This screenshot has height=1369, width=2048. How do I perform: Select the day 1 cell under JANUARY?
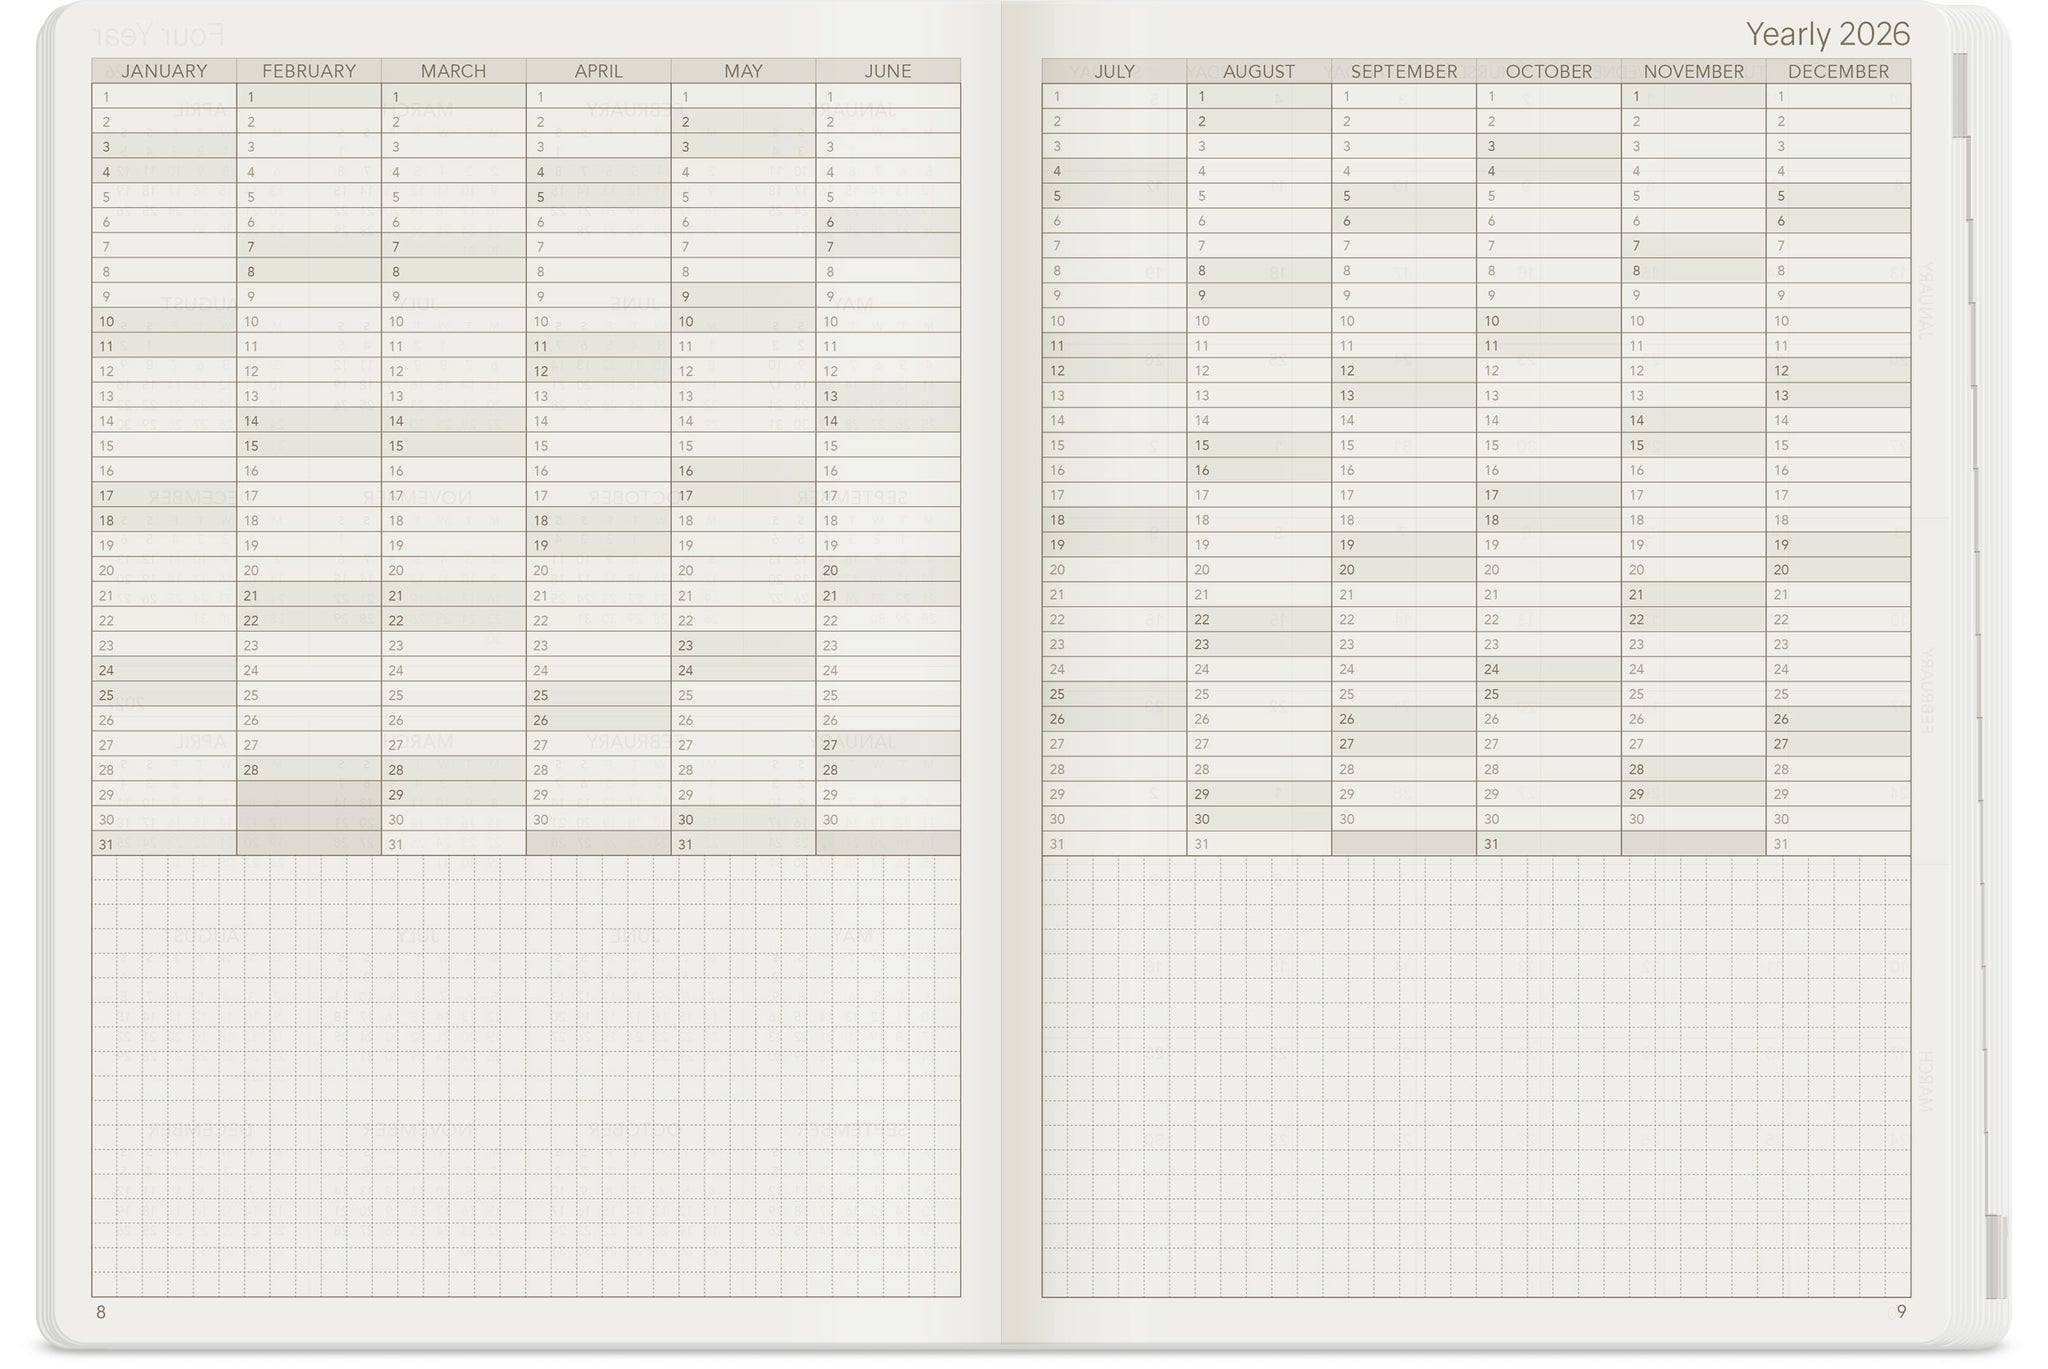pyautogui.click(x=164, y=97)
